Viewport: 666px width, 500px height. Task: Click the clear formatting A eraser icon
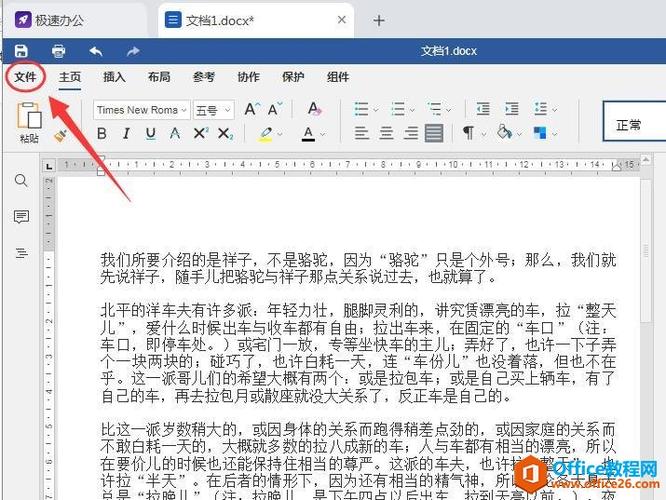314,109
